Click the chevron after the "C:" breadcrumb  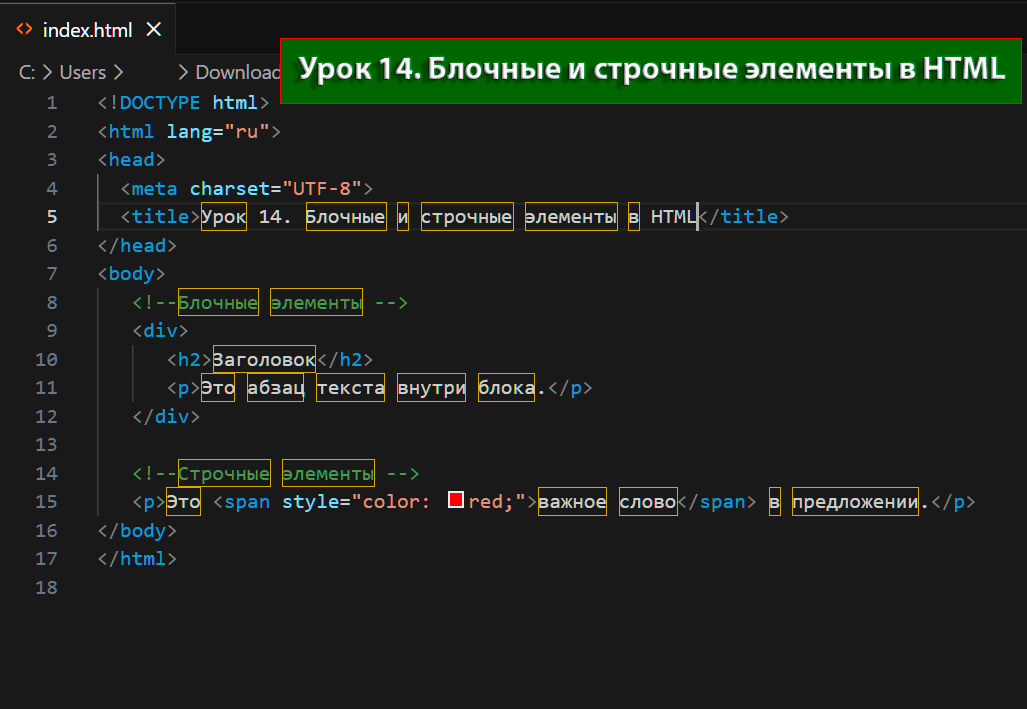click(46, 72)
